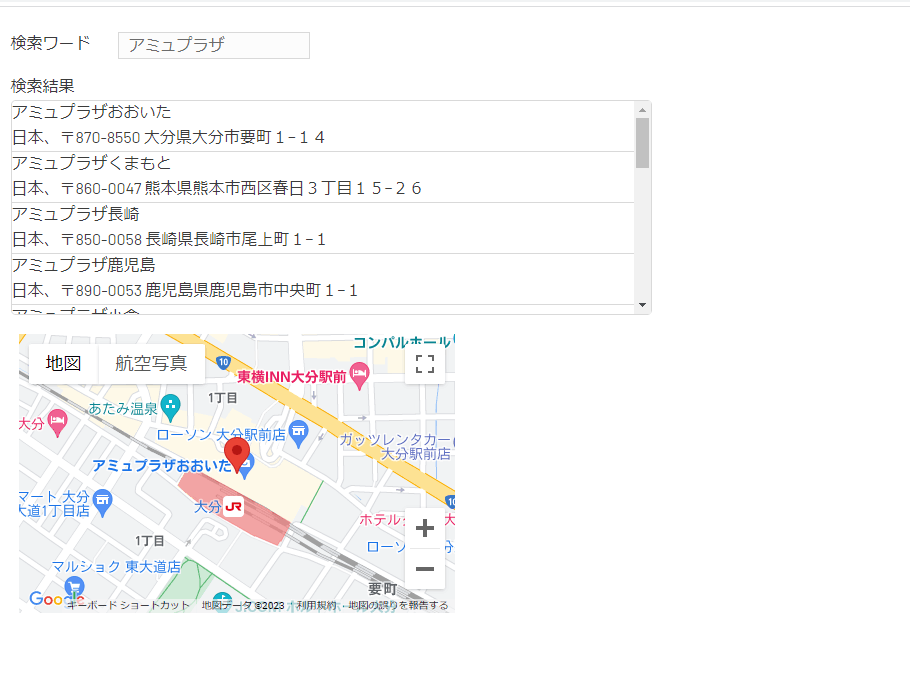Click the results list scroll down arrow

click(x=642, y=305)
